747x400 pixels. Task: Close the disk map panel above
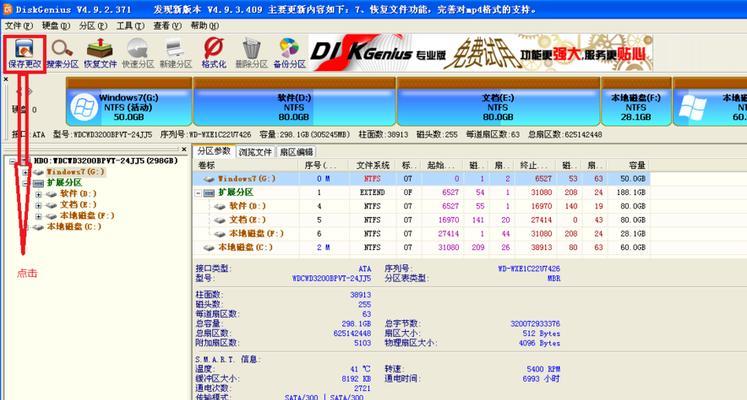[6, 79]
